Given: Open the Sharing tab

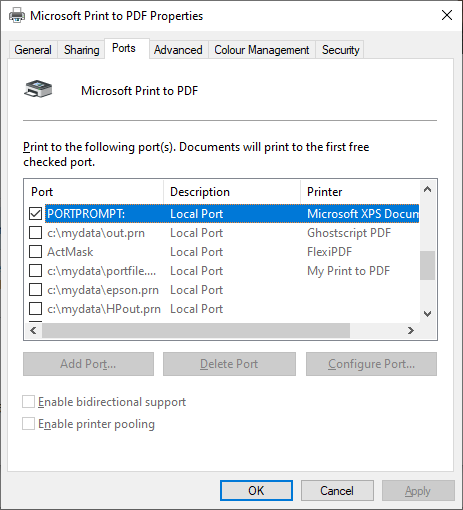Looking at the screenshot, I should (82, 50).
